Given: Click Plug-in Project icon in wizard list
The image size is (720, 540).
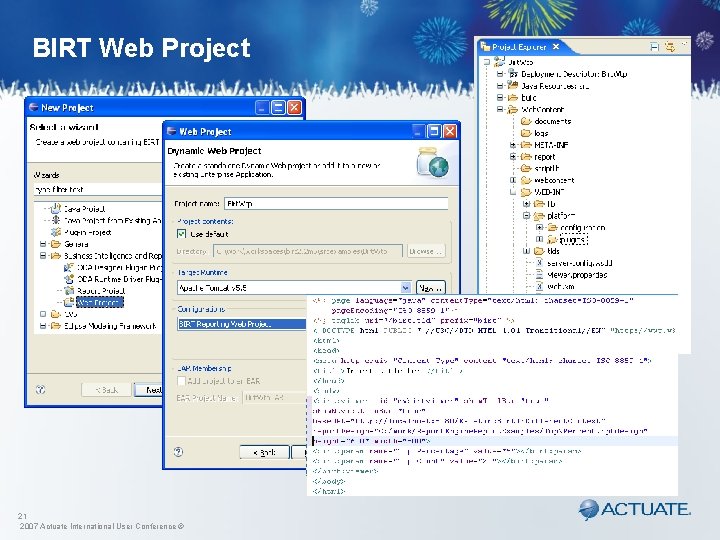Looking at the screenshot, I should coord(56,232).
